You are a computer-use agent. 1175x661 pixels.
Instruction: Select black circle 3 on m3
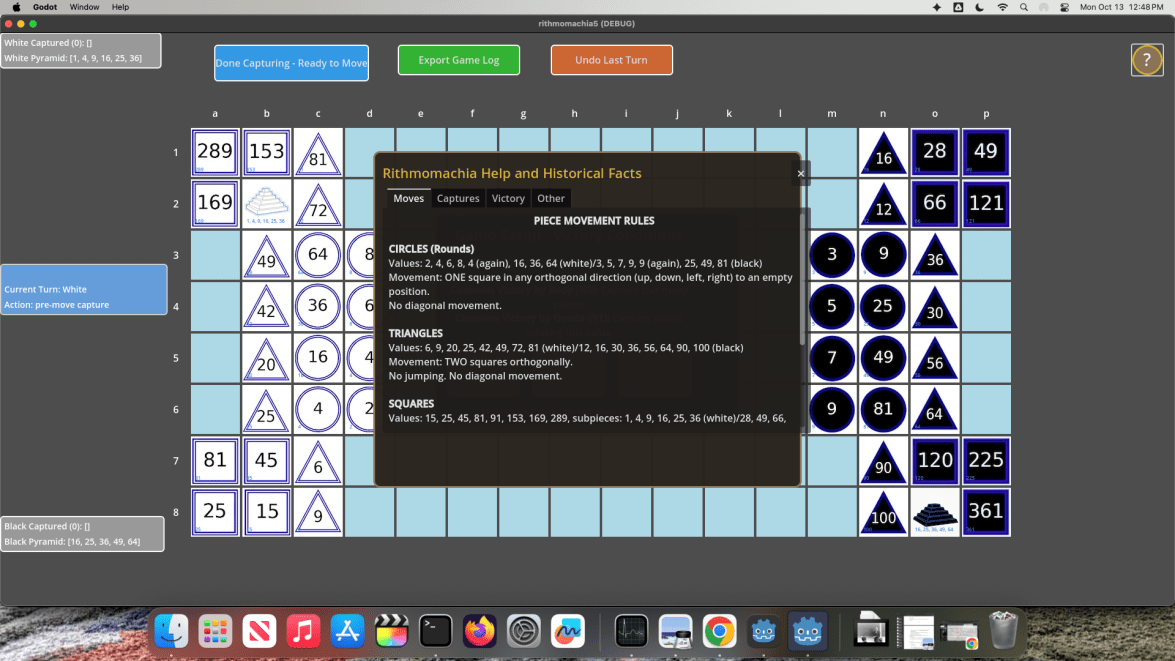832,255
